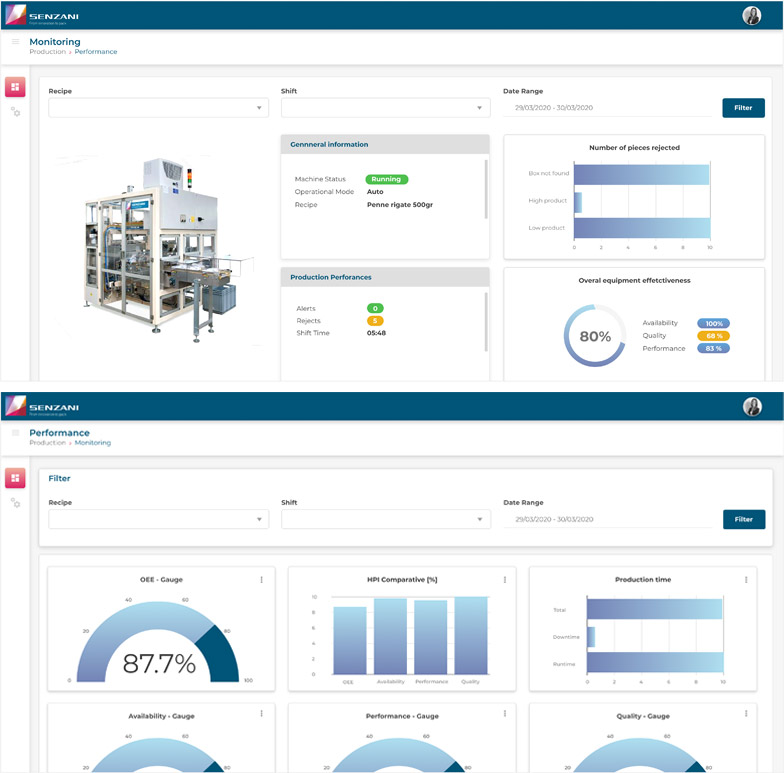Click the Low product bar in rejected chart
This screenshot has height=773, width=784.
(642, 228)
